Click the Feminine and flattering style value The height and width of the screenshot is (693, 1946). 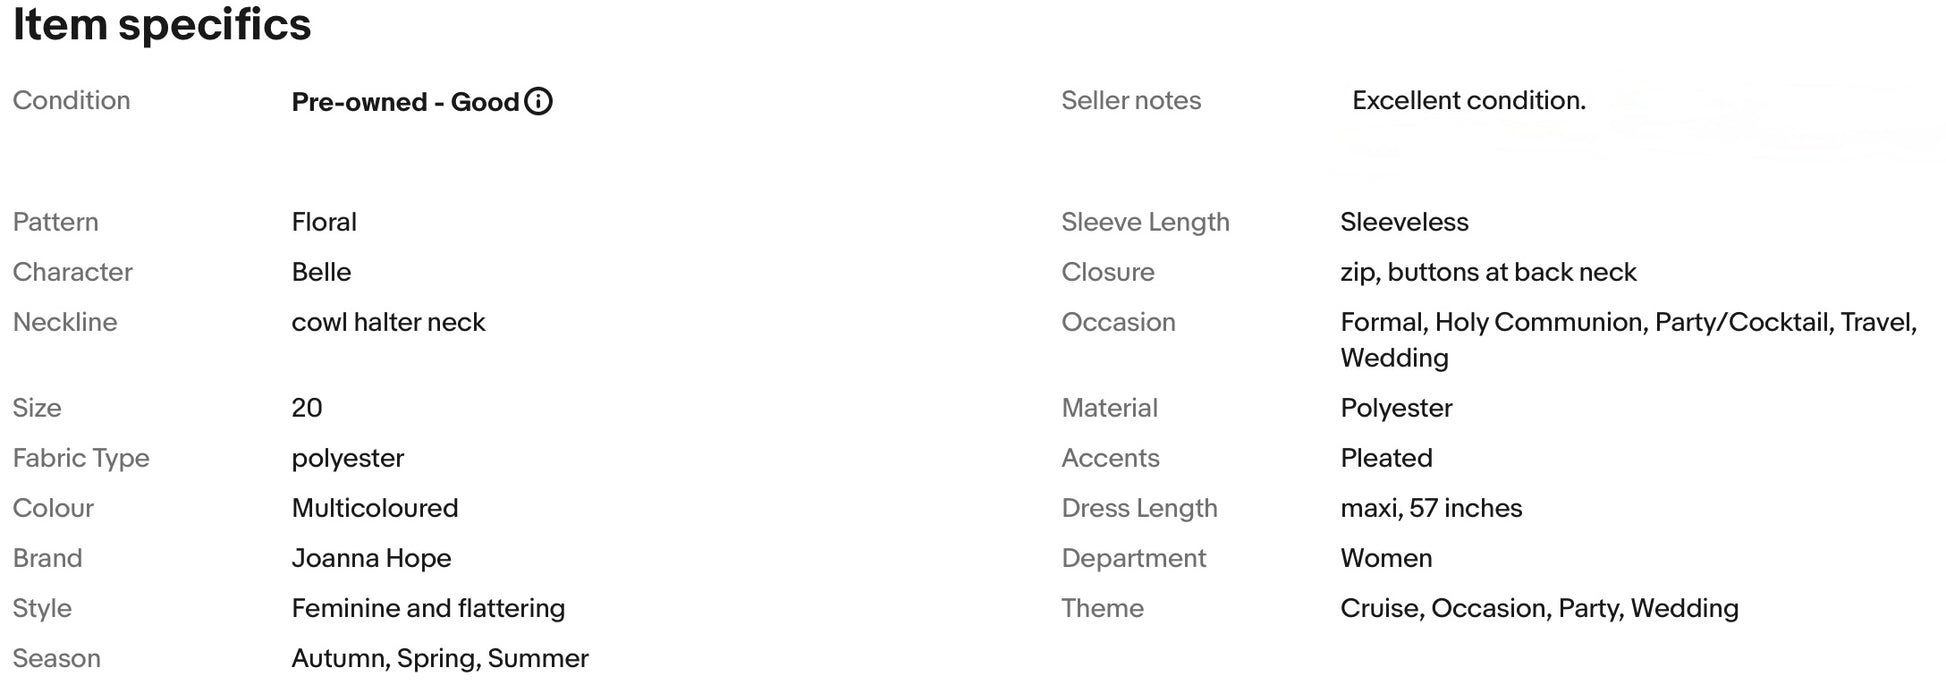428,608
